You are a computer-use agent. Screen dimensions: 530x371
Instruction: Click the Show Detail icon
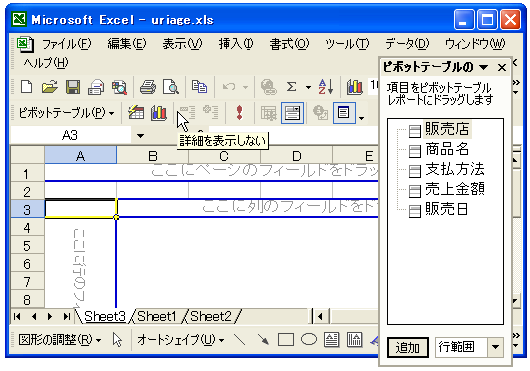[211, 113]
